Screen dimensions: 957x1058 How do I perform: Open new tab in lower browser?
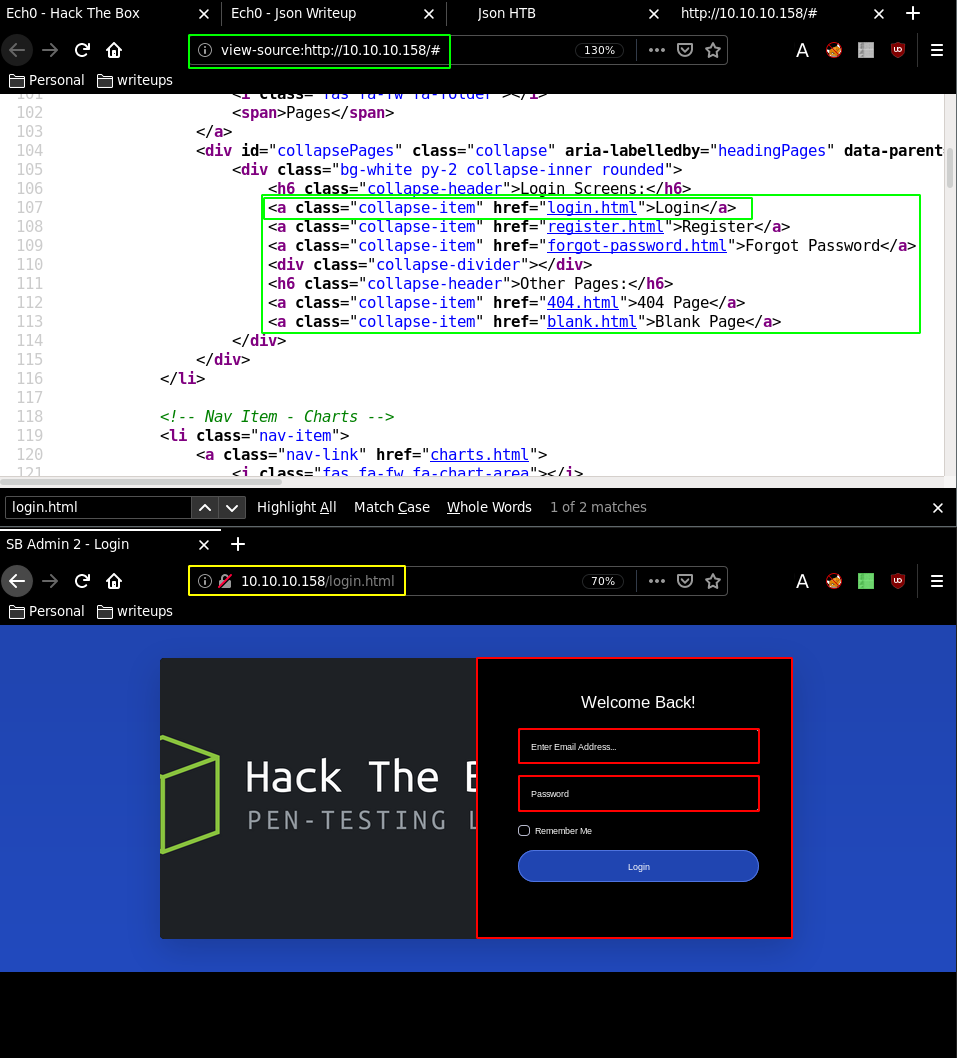pyautogui.click(x=238, y=544)
